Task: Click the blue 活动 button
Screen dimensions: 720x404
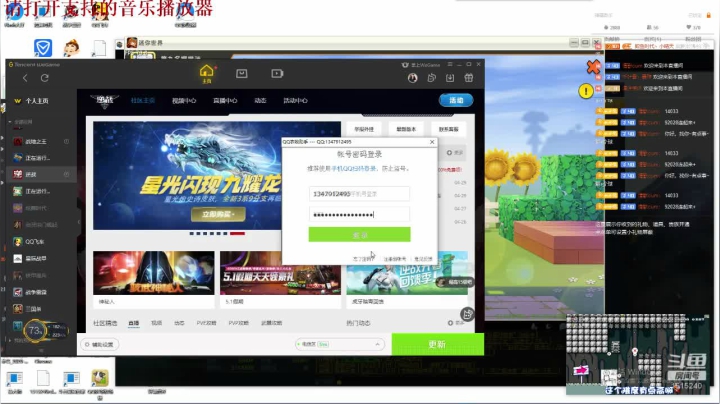Action: pos(456,100)
